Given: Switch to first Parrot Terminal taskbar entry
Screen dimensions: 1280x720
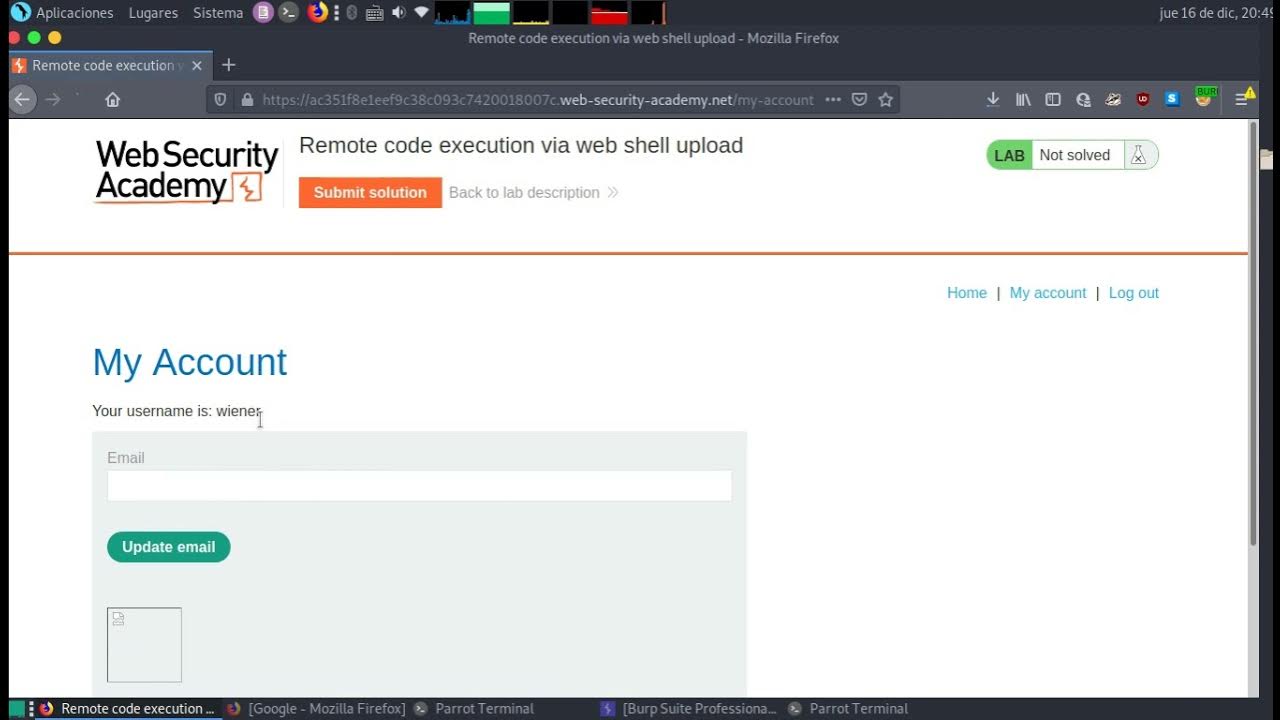Looking at the screenshot, I should click(475, 708).
